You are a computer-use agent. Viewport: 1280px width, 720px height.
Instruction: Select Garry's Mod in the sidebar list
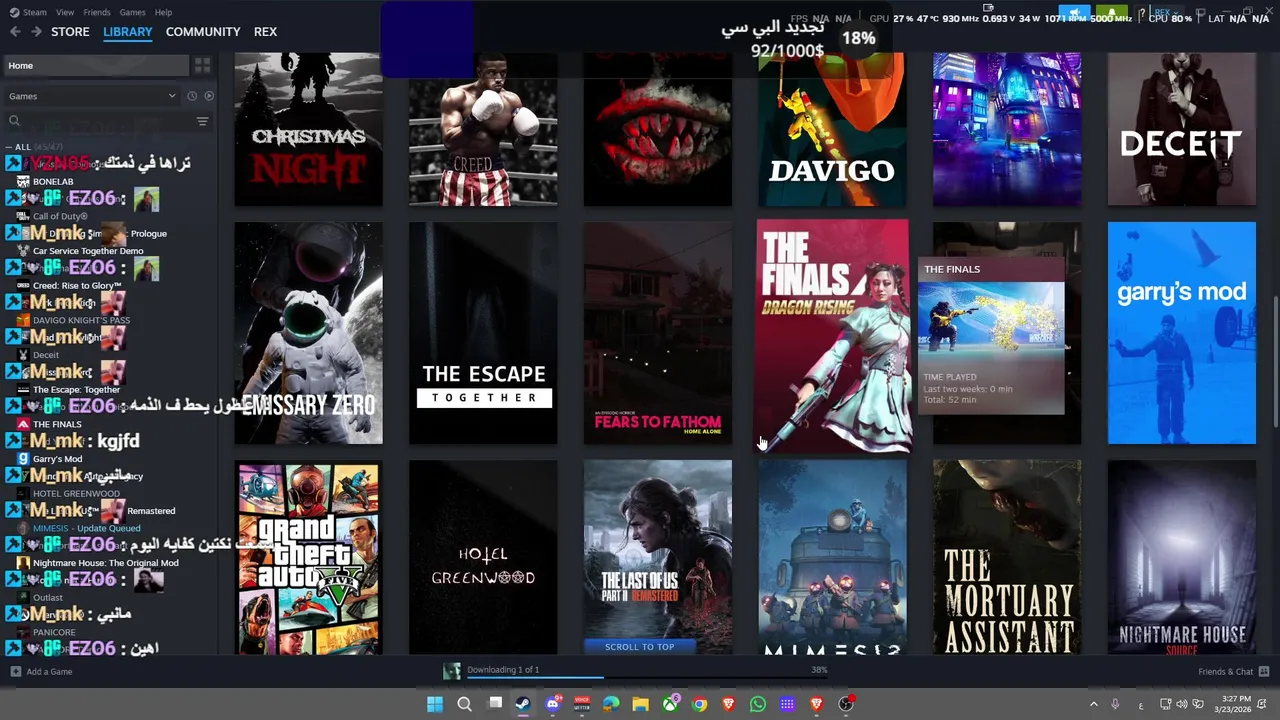coord(57,459)
